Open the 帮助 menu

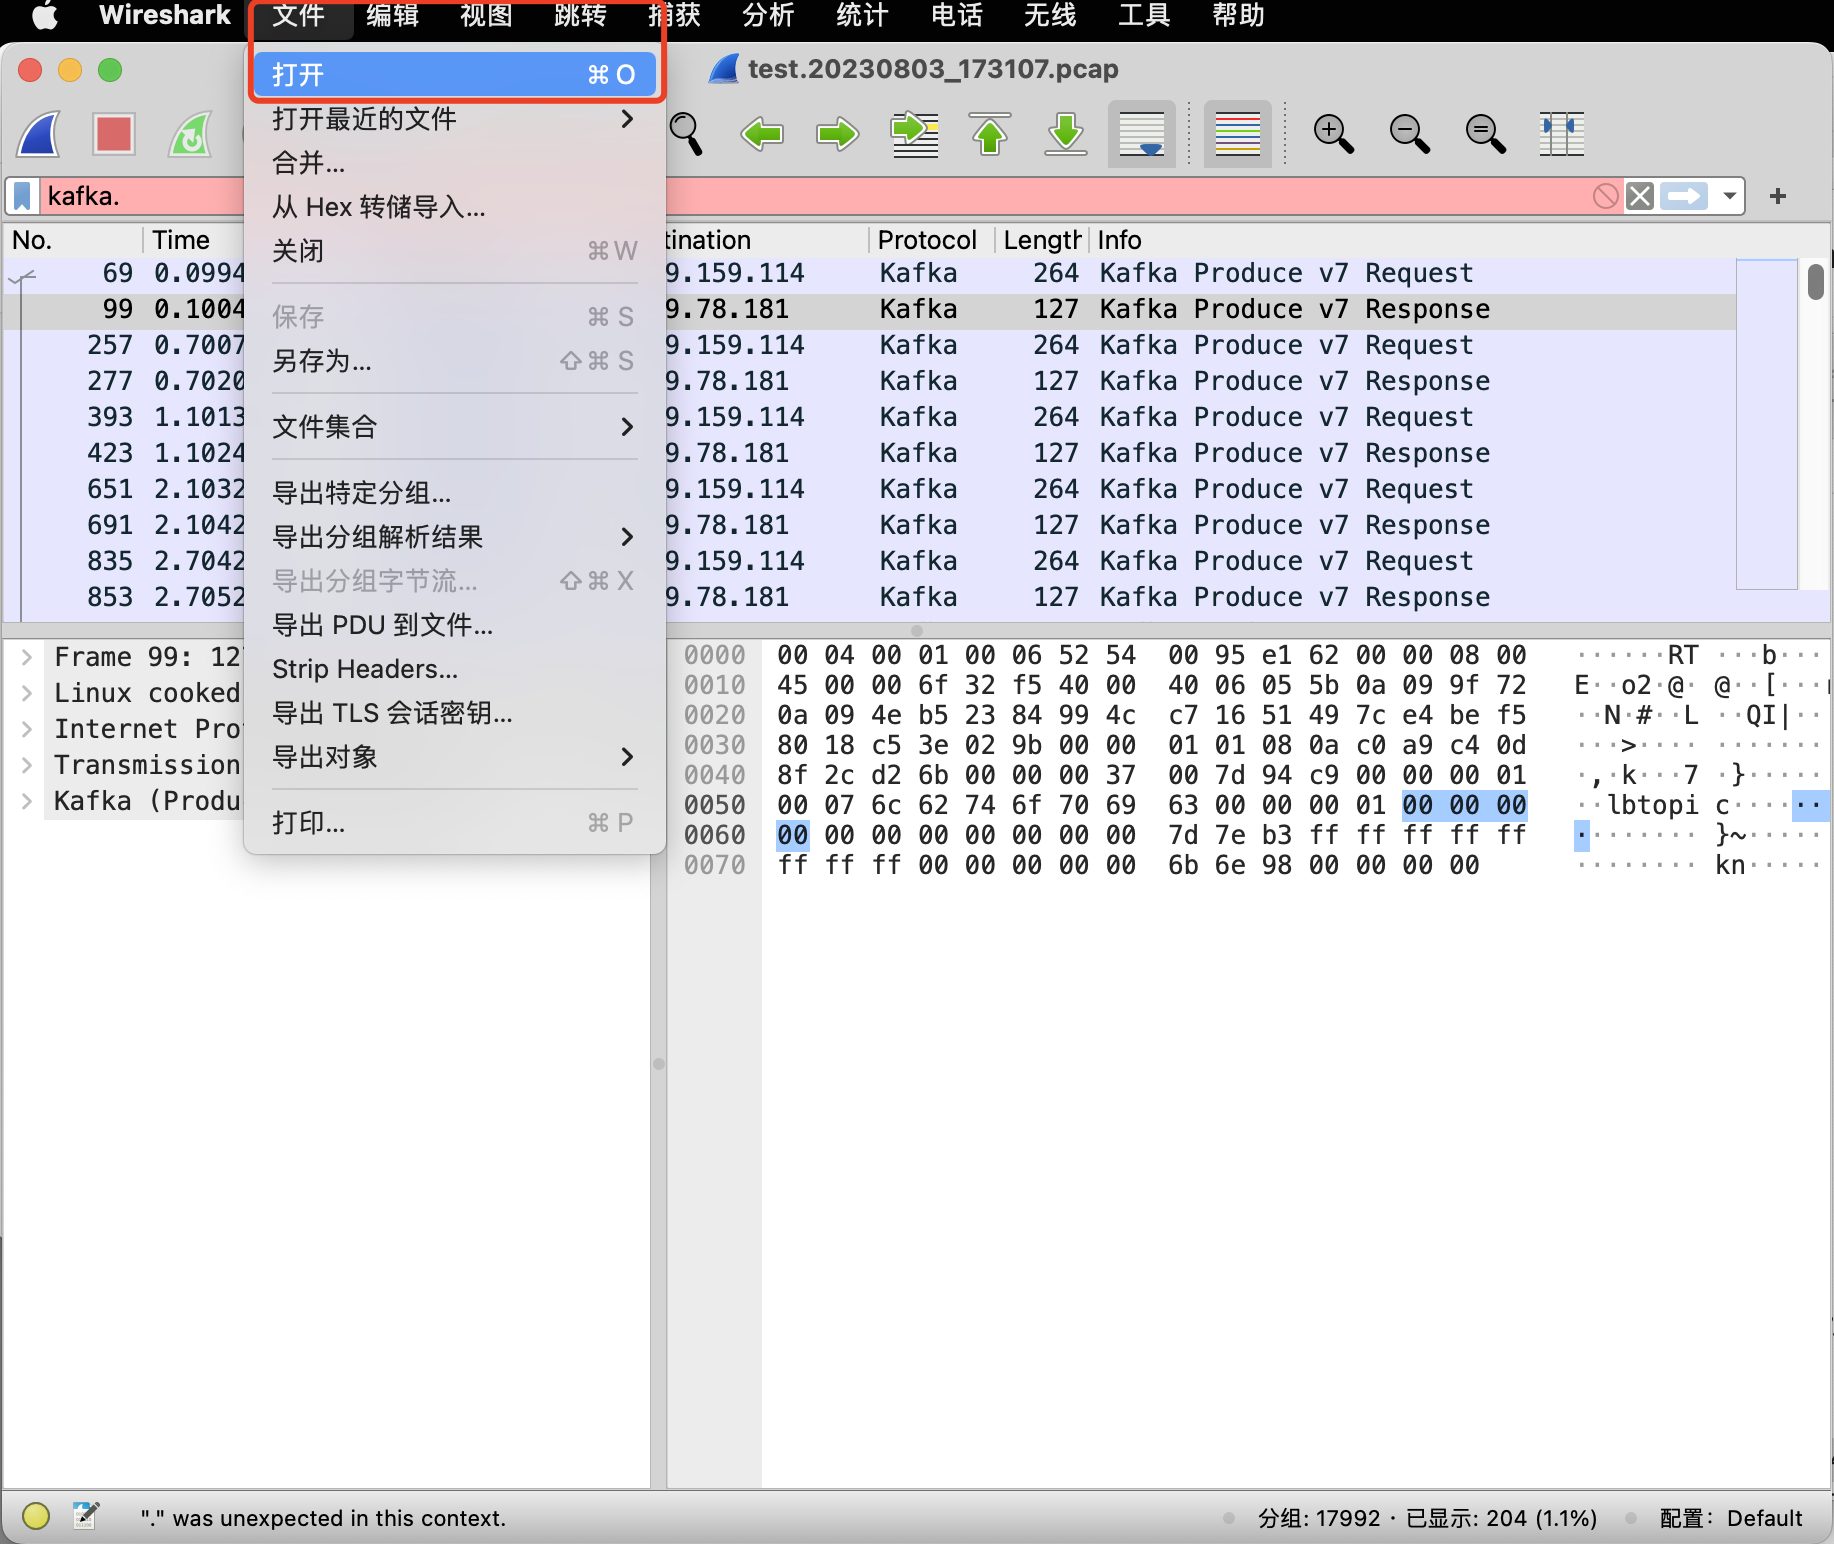(1238, 16)
